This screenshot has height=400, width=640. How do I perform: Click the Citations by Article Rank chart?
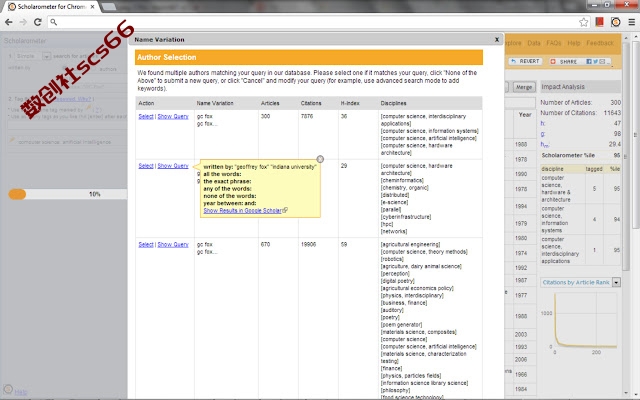(580, 322)
